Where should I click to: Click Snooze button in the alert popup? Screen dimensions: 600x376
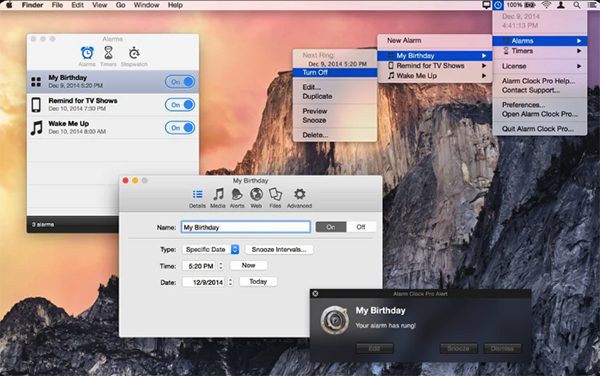458,348
